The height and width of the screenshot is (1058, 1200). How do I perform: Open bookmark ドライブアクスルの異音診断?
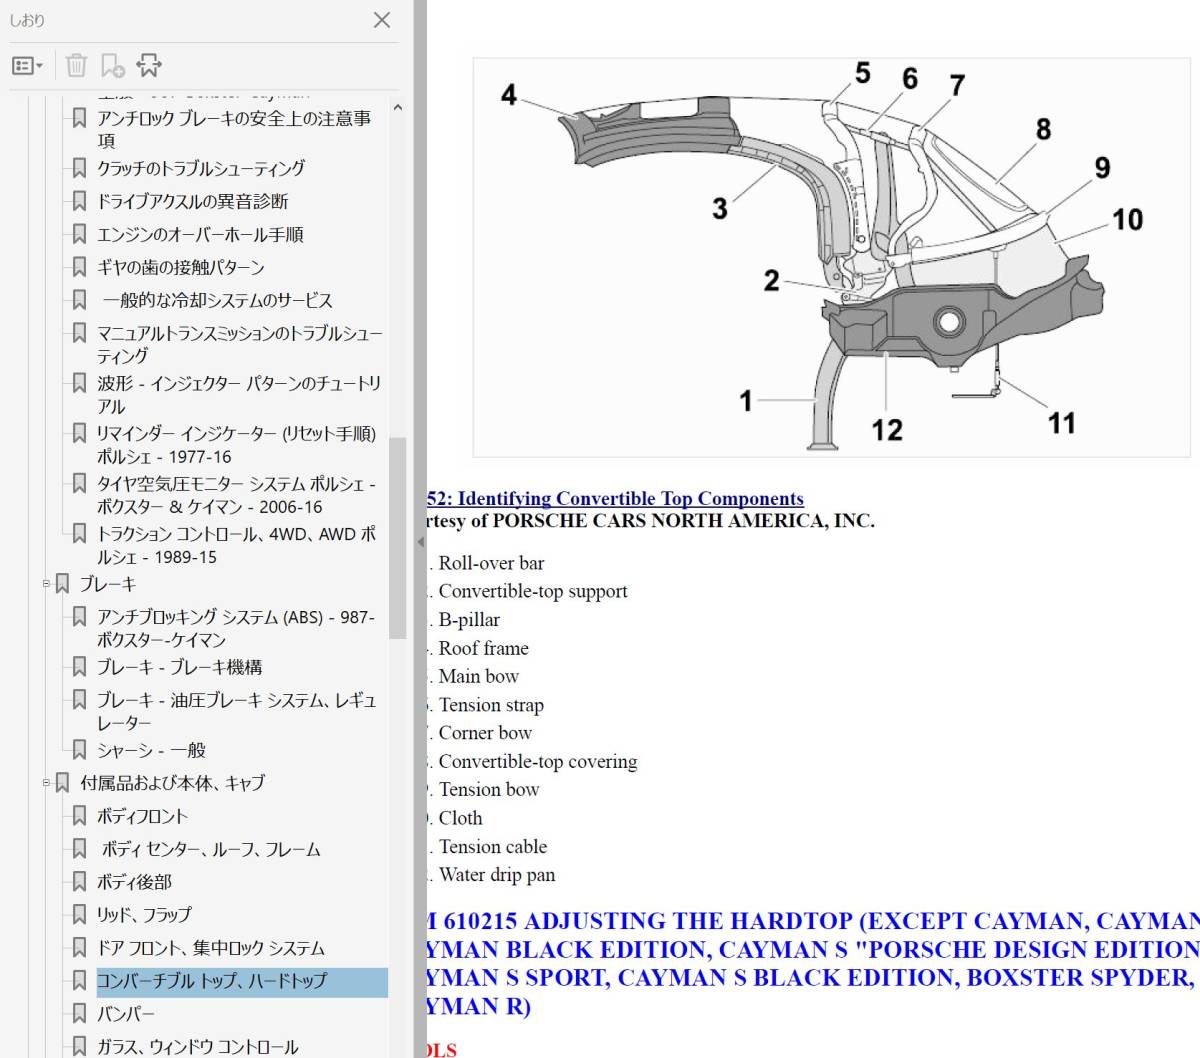coord(192,201)
